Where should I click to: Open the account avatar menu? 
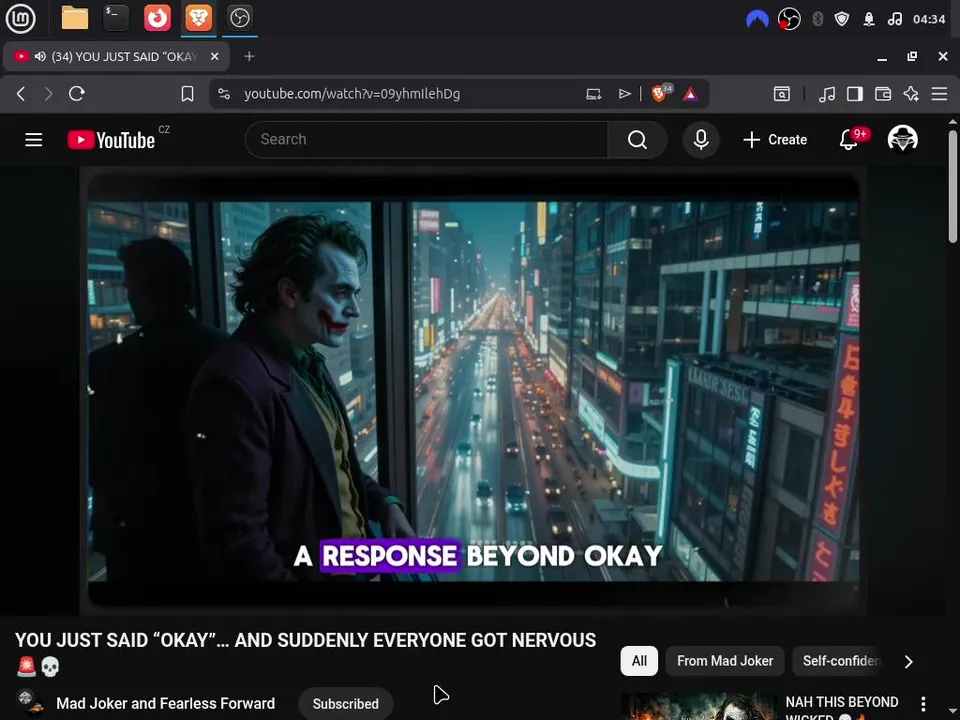(x=902, y=139)
